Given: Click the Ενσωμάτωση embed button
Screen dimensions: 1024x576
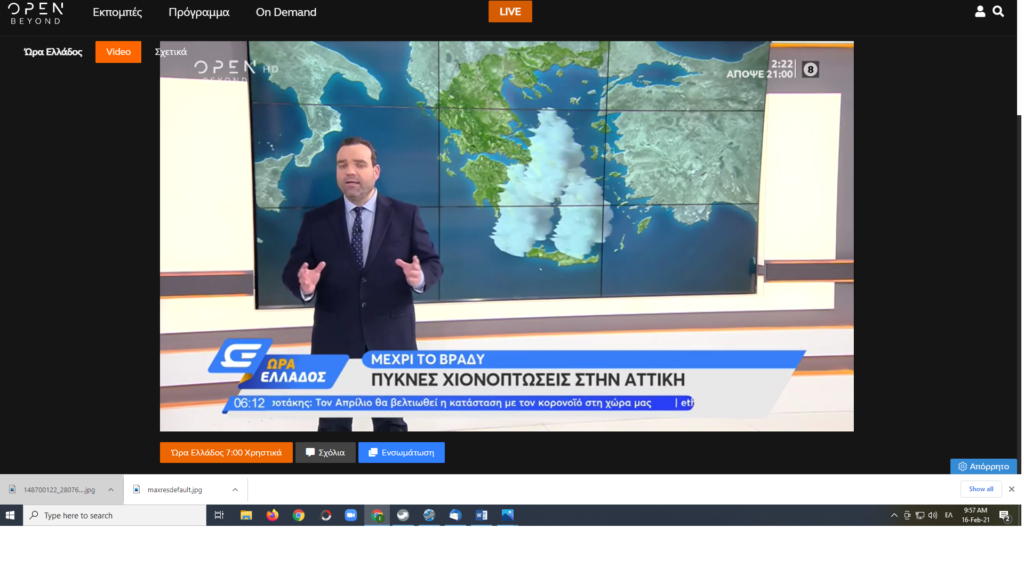Looking at the screenshot, I should tap(401, 452).
